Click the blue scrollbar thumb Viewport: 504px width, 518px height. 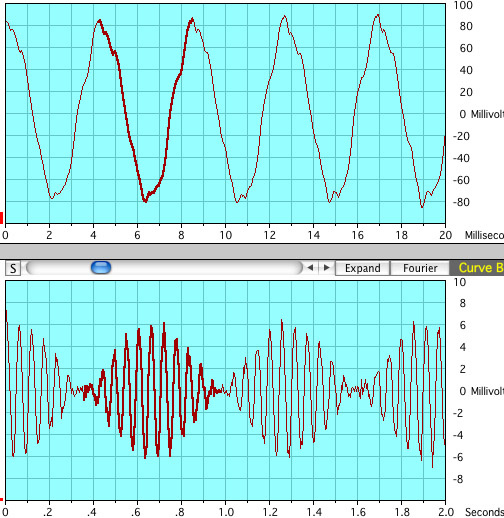[x=101, y=268]
